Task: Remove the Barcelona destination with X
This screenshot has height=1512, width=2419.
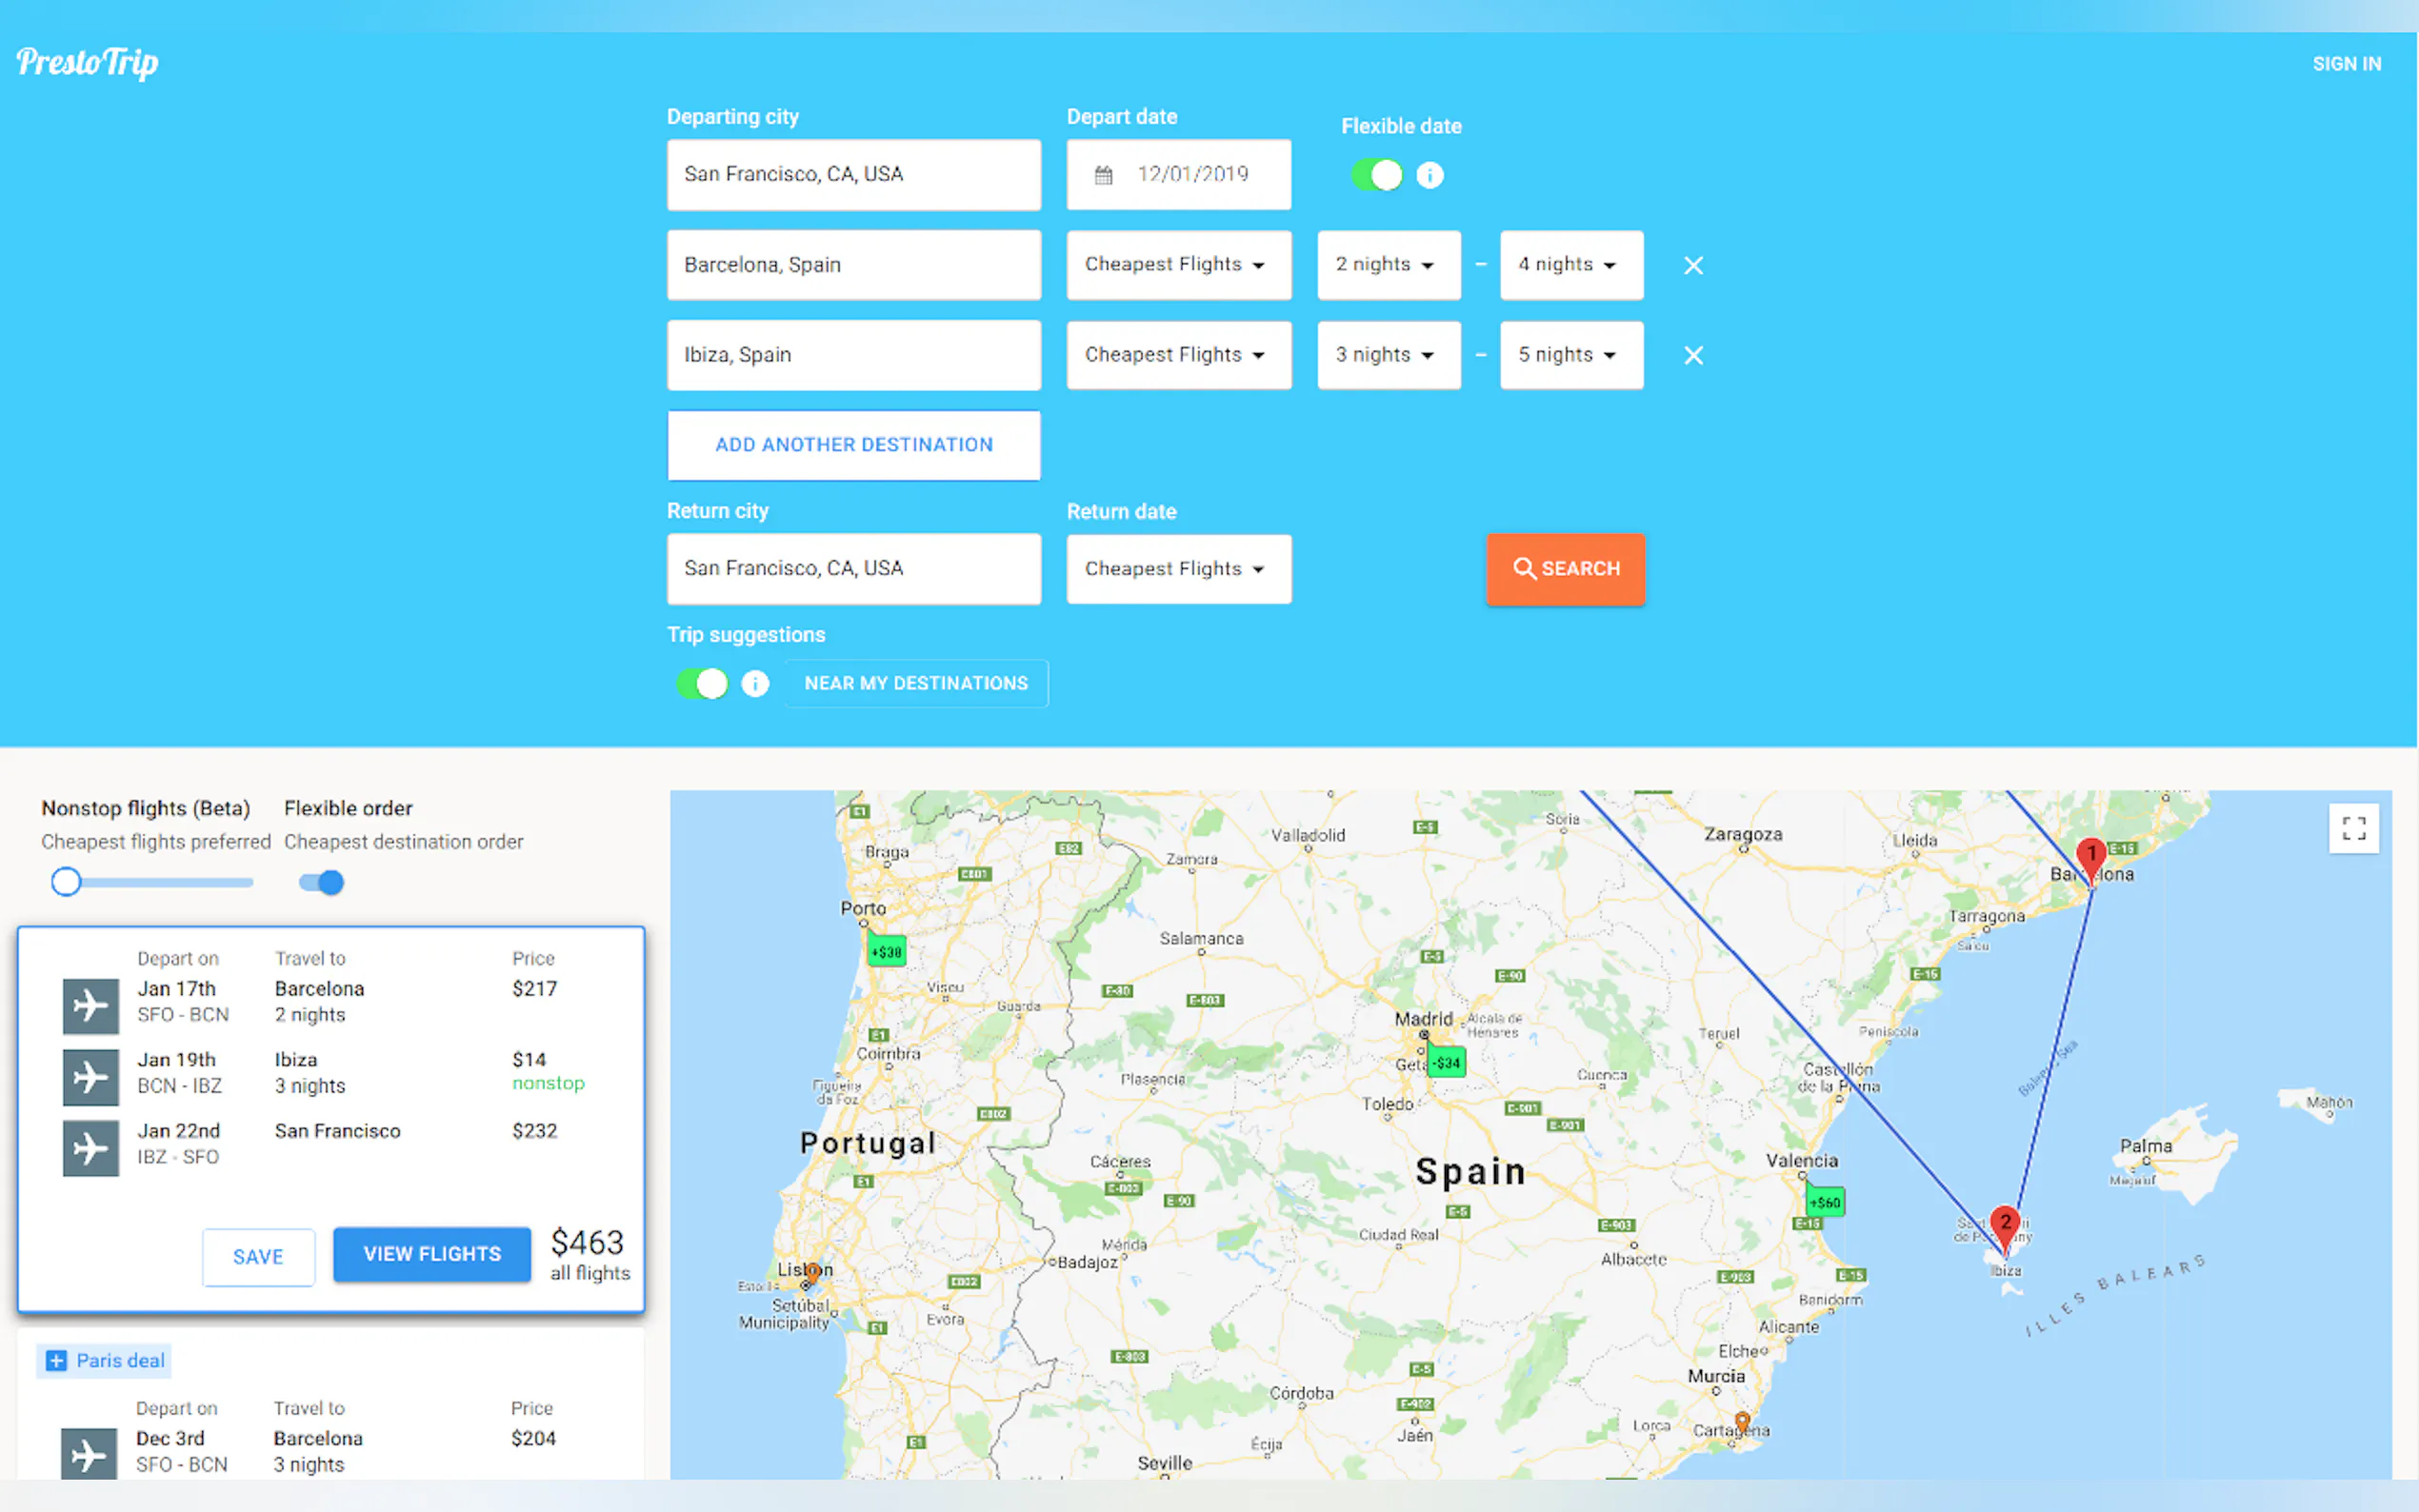Action: (x=1692, y=265)
